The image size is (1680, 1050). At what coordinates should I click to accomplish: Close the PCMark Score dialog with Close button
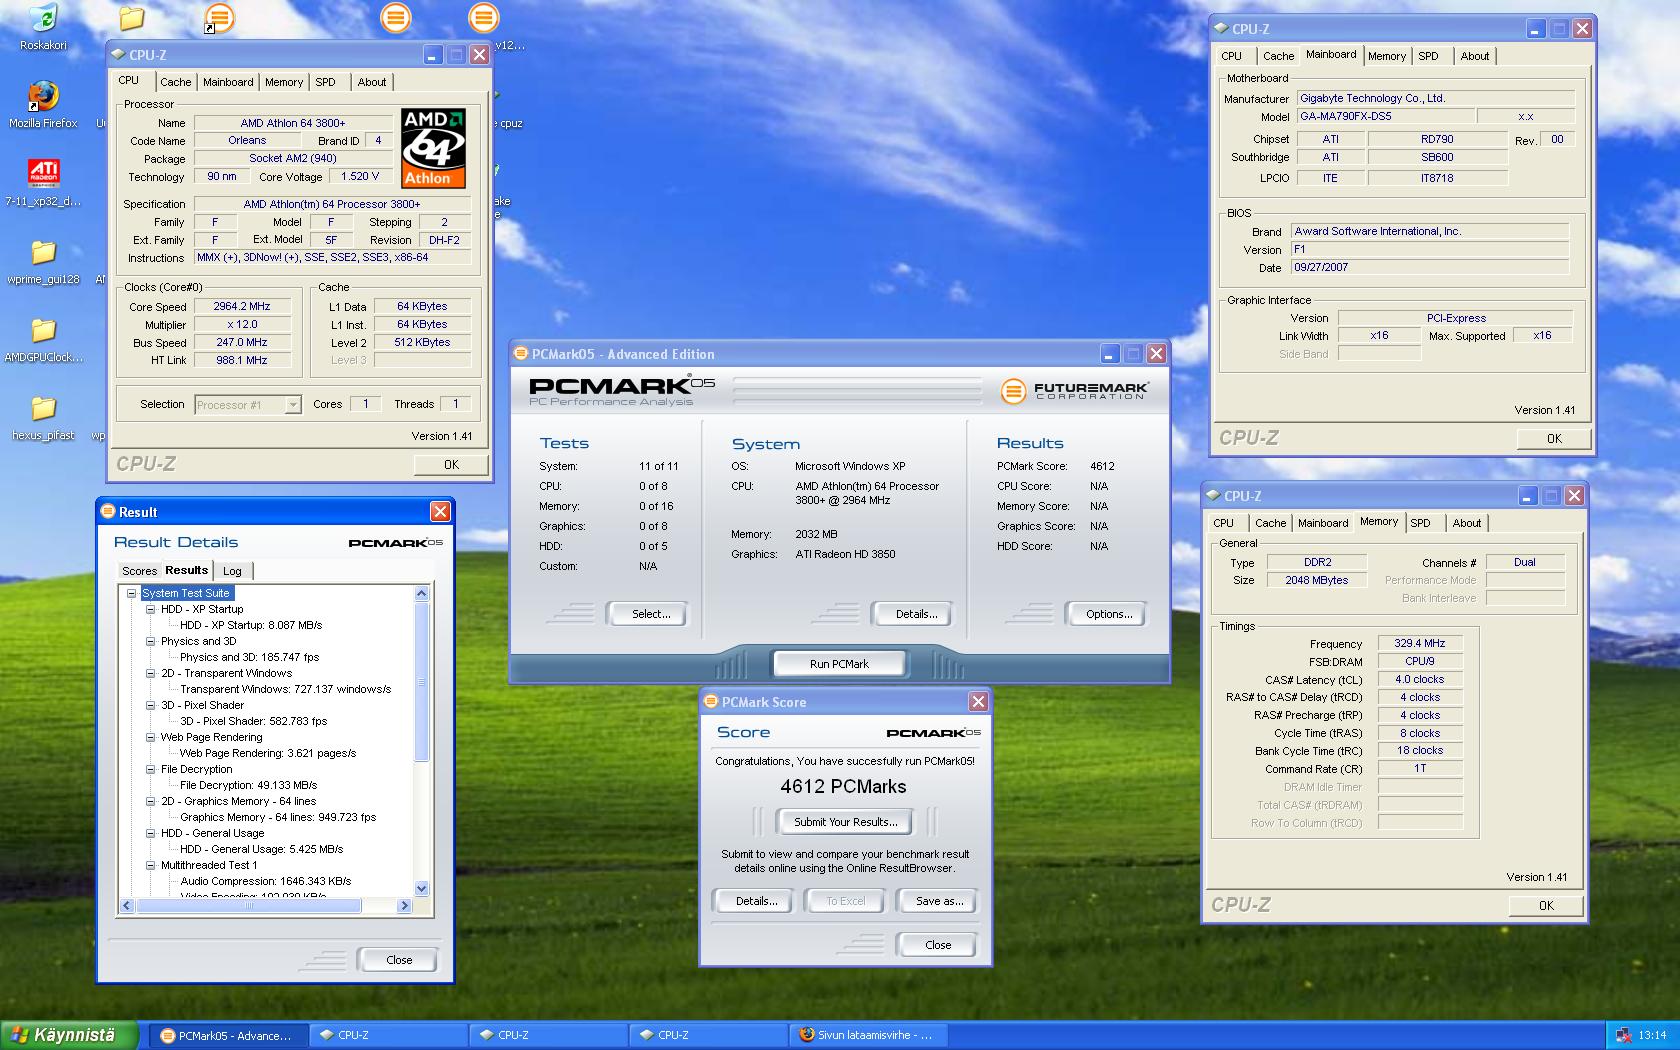pos(938,945)
